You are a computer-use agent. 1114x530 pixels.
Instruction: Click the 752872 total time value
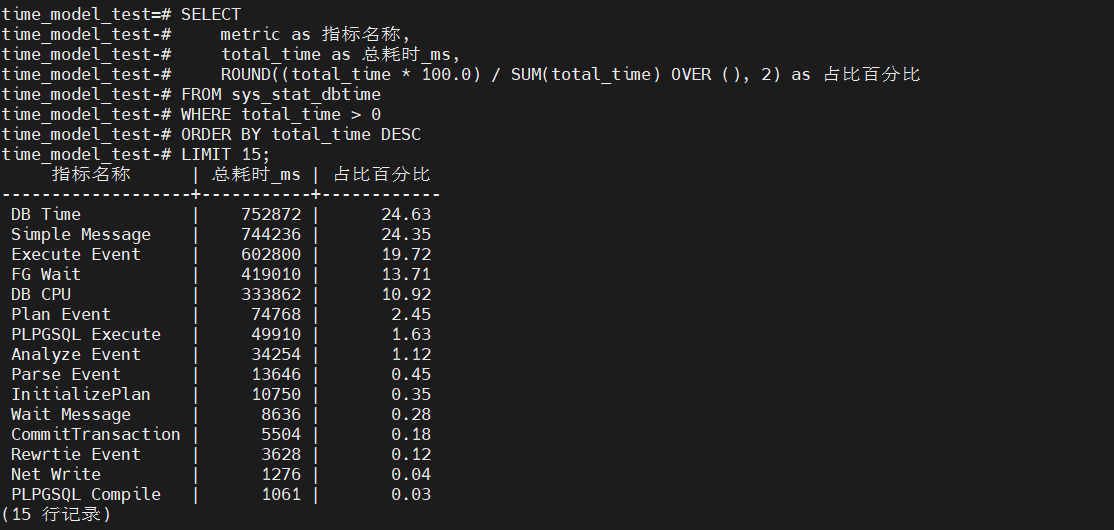(x=271, y=214)
